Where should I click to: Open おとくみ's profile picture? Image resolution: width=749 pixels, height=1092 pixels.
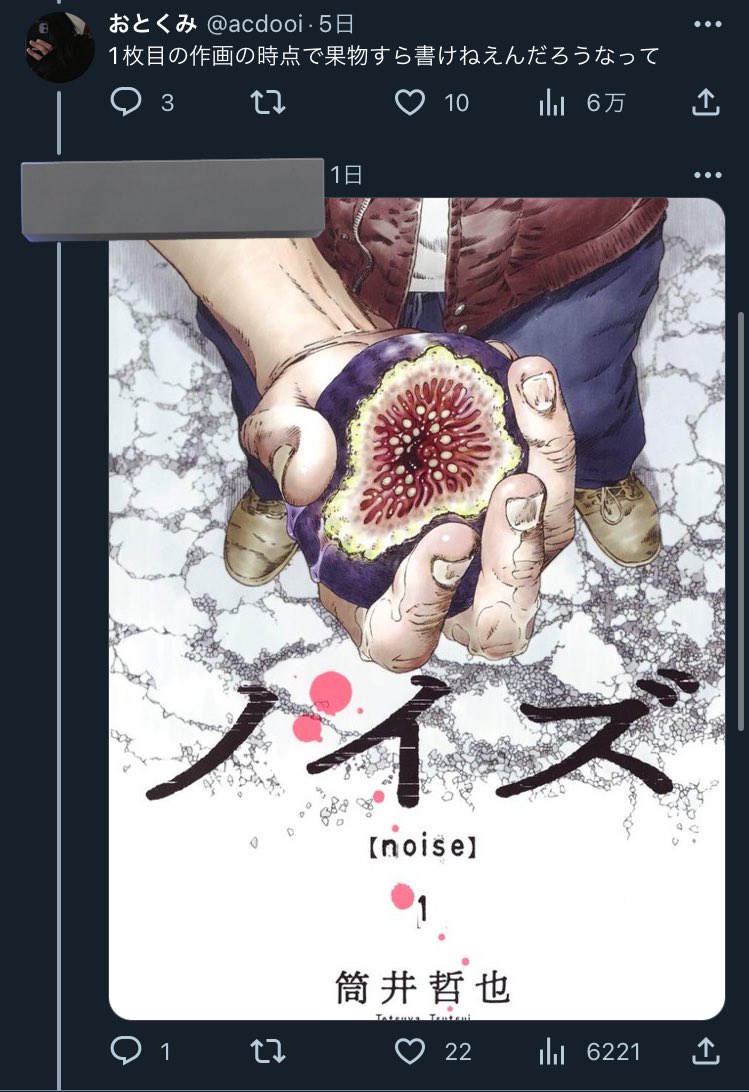coord(60,47)
